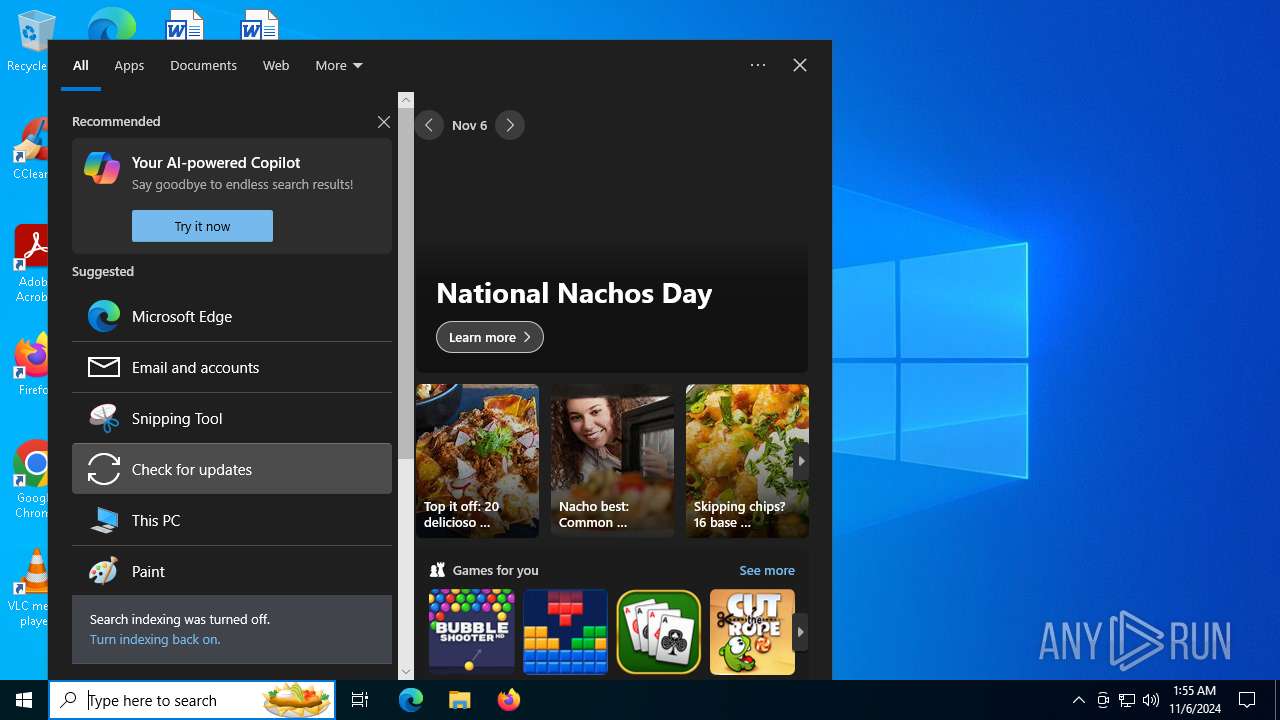The image size is (1280, 720).
Task: Open Firefox desktop shortcut
Action: (30, 365)
